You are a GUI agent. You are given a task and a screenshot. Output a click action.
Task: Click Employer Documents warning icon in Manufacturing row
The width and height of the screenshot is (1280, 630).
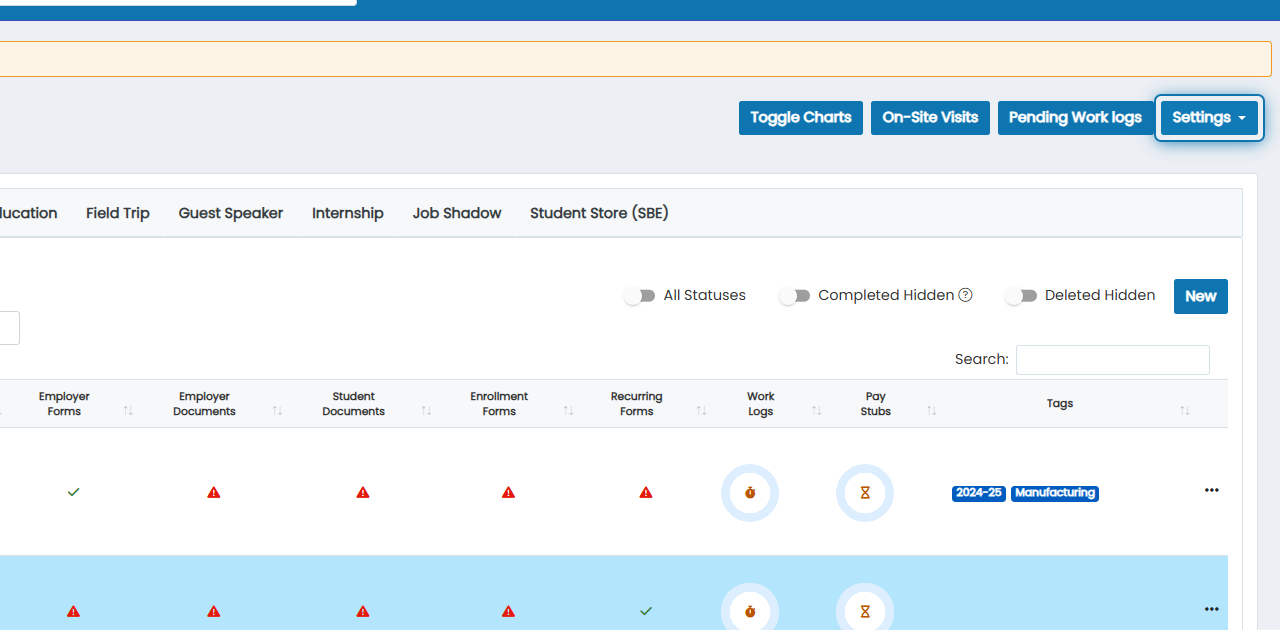pyautogui.click(x=214, y=492)
